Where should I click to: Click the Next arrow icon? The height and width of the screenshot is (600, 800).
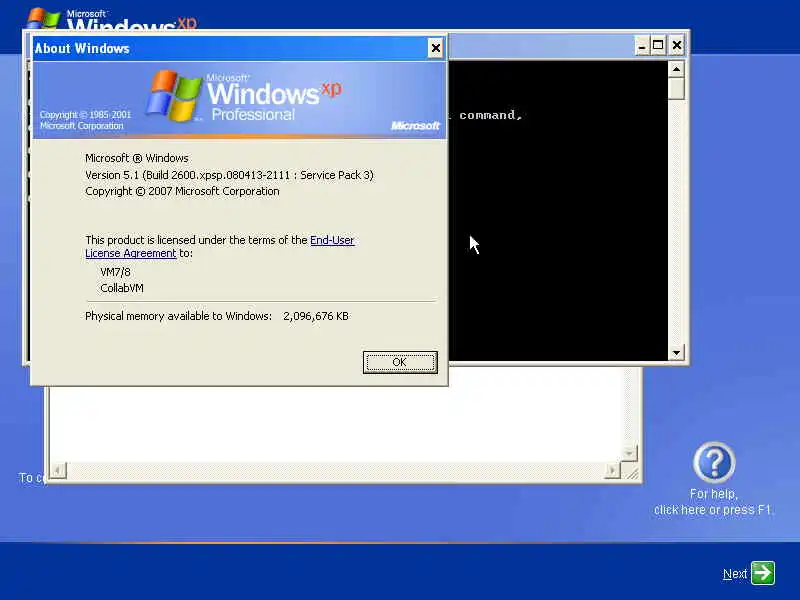click(x=763, y=573)
